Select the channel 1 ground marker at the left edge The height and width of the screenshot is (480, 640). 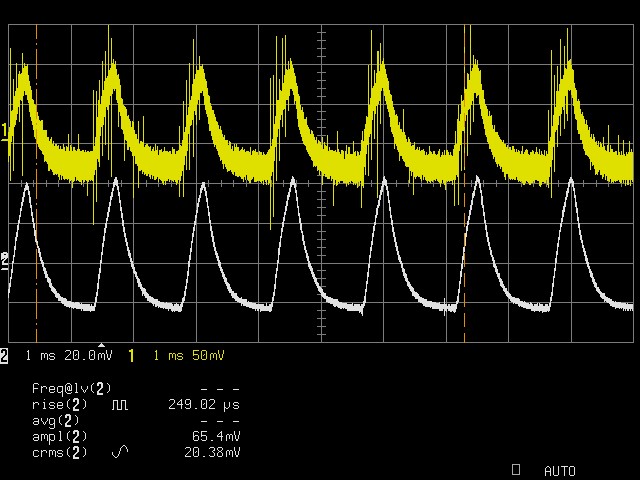[x=4, y=133]
